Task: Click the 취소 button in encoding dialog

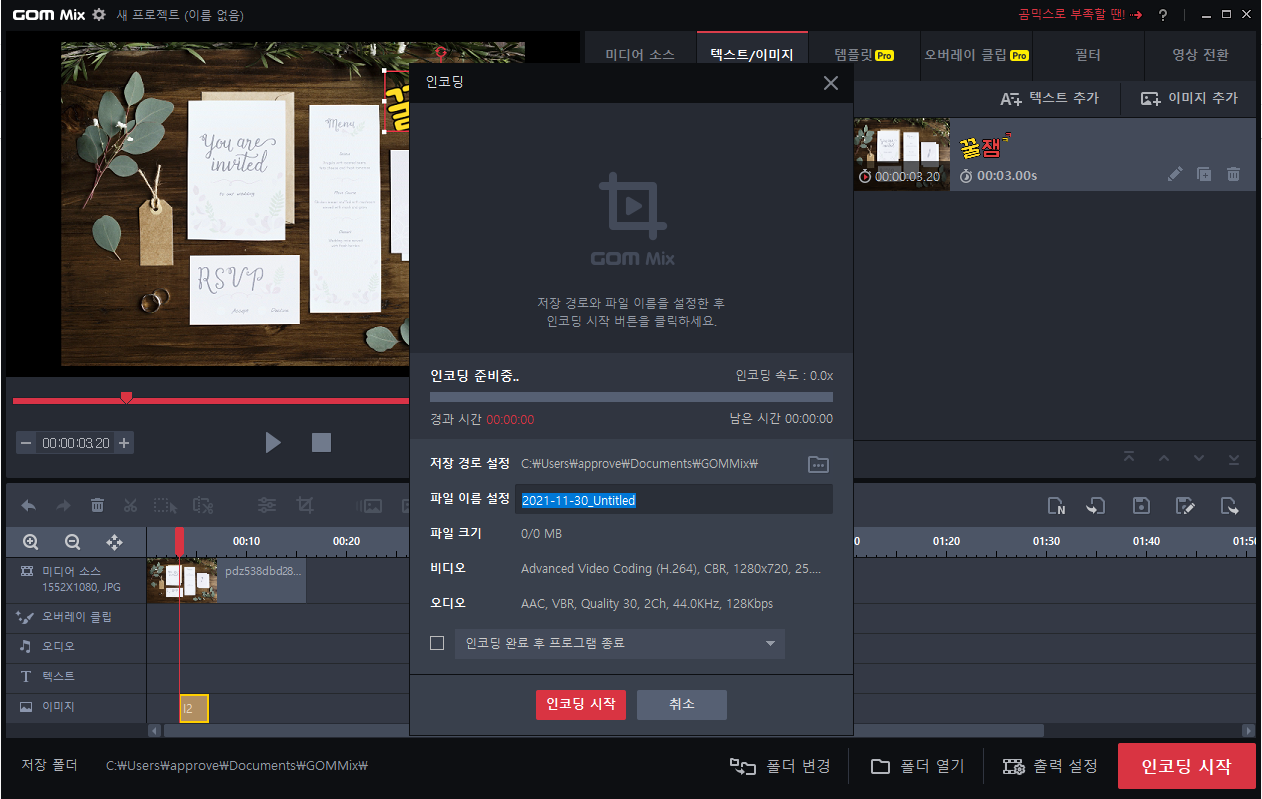Action: click(x=682, y=704)
